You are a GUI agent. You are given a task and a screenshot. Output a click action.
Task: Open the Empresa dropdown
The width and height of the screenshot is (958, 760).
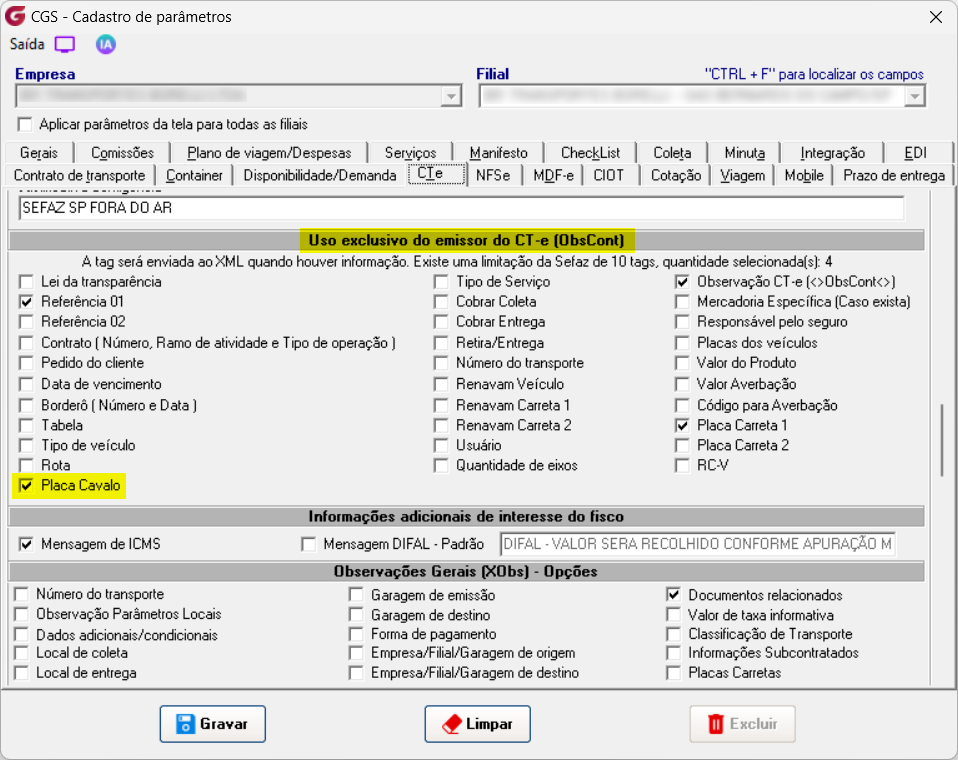451,97
